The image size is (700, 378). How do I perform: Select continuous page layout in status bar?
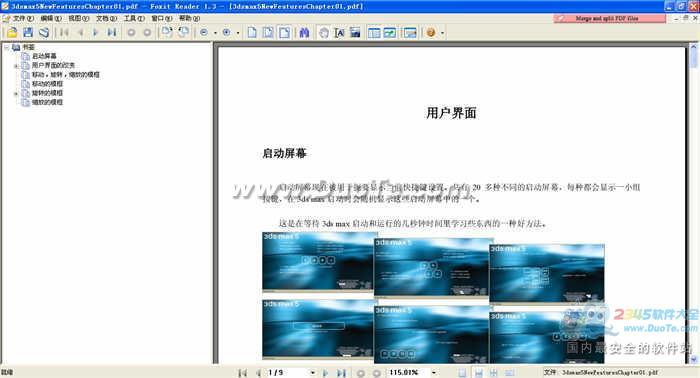(x=478, y=373)
